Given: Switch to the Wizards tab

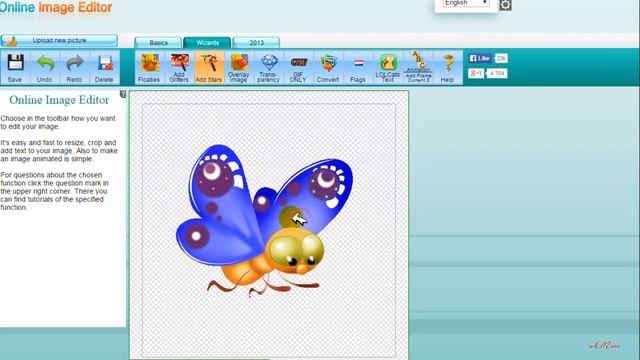Looking at the screenshot, I should pyautogui.click(x=207, y=43).
